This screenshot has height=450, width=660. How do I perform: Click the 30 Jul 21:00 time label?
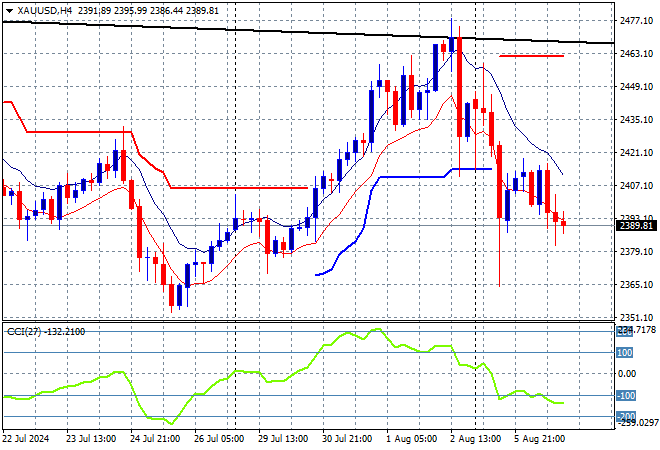[x=347, y=439]
